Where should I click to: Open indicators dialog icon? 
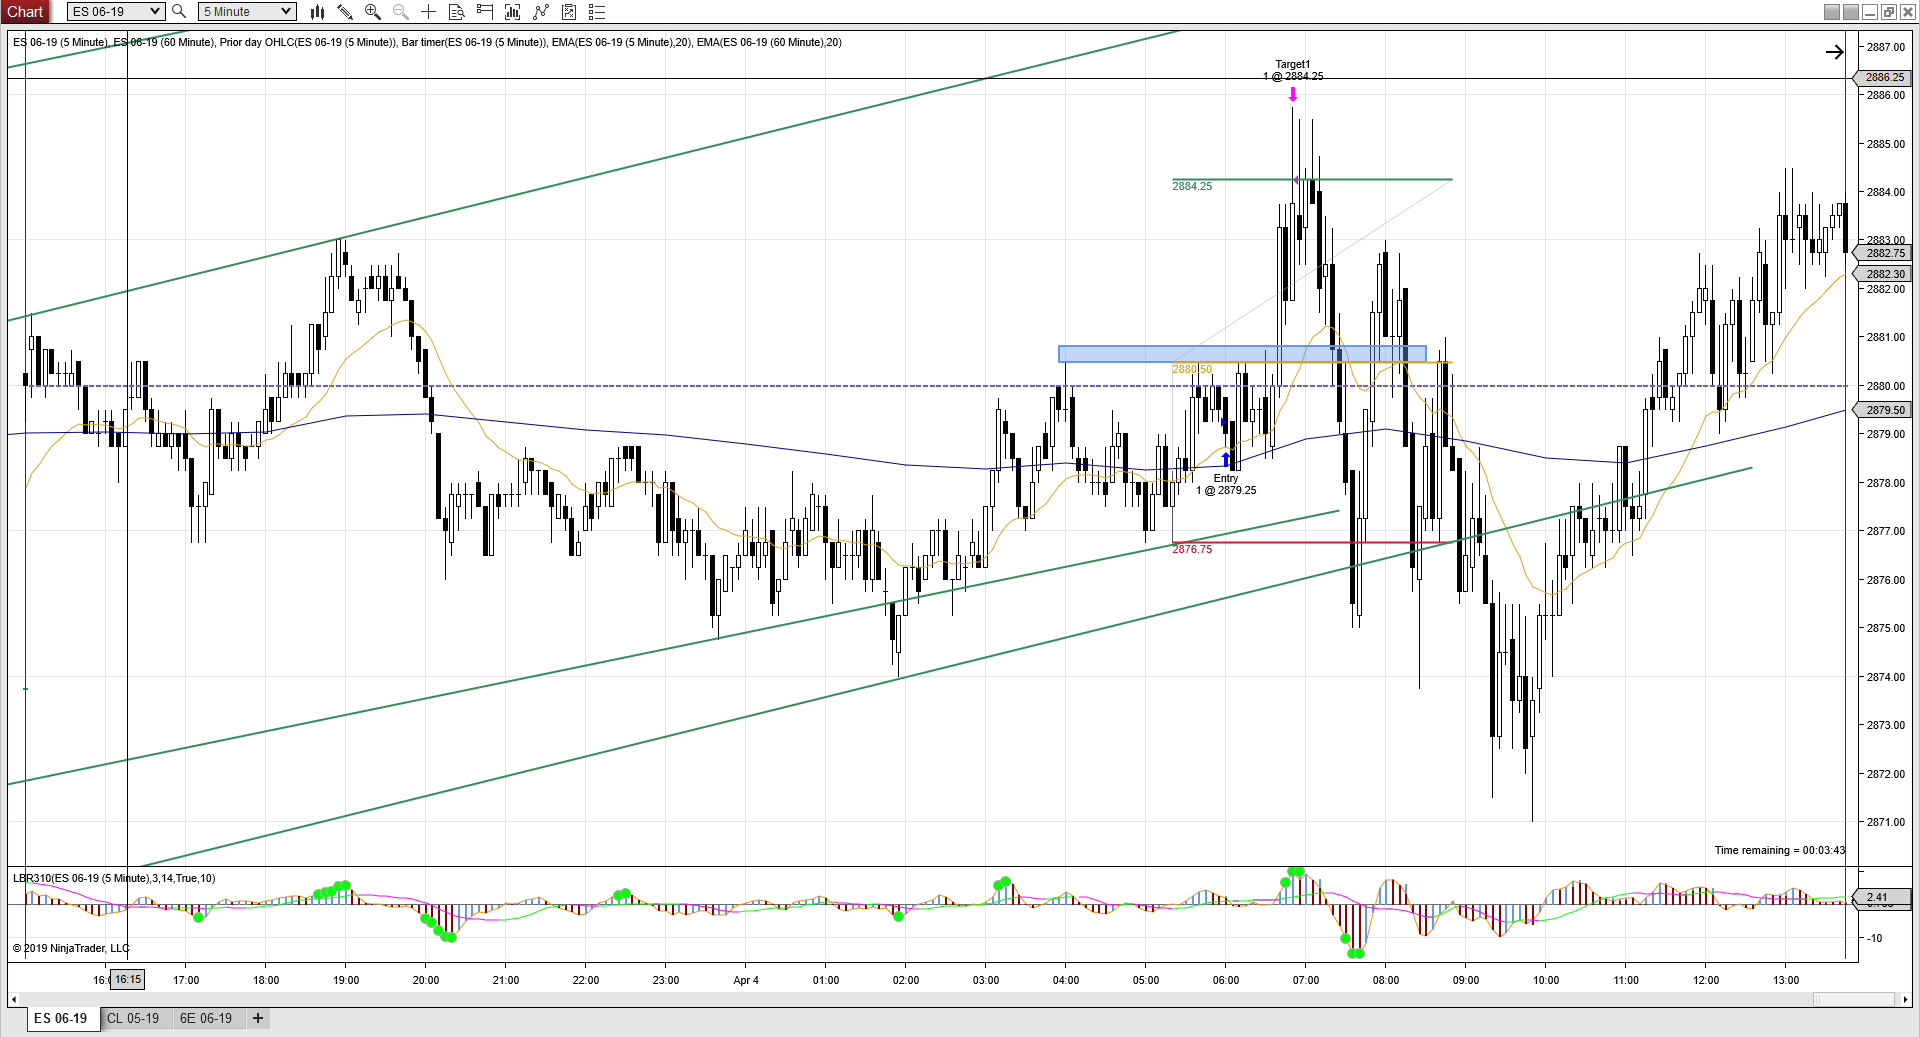tap(541, 11)
